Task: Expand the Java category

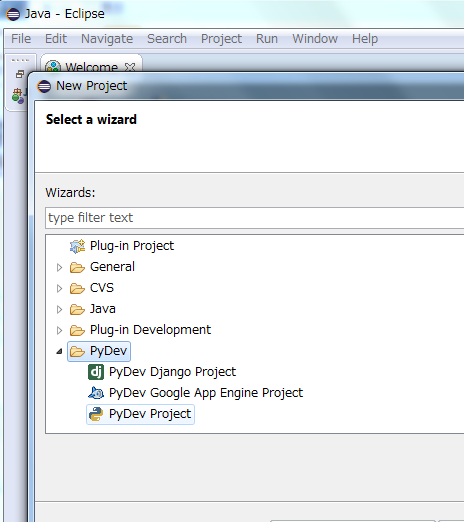Action: [59, 309]
